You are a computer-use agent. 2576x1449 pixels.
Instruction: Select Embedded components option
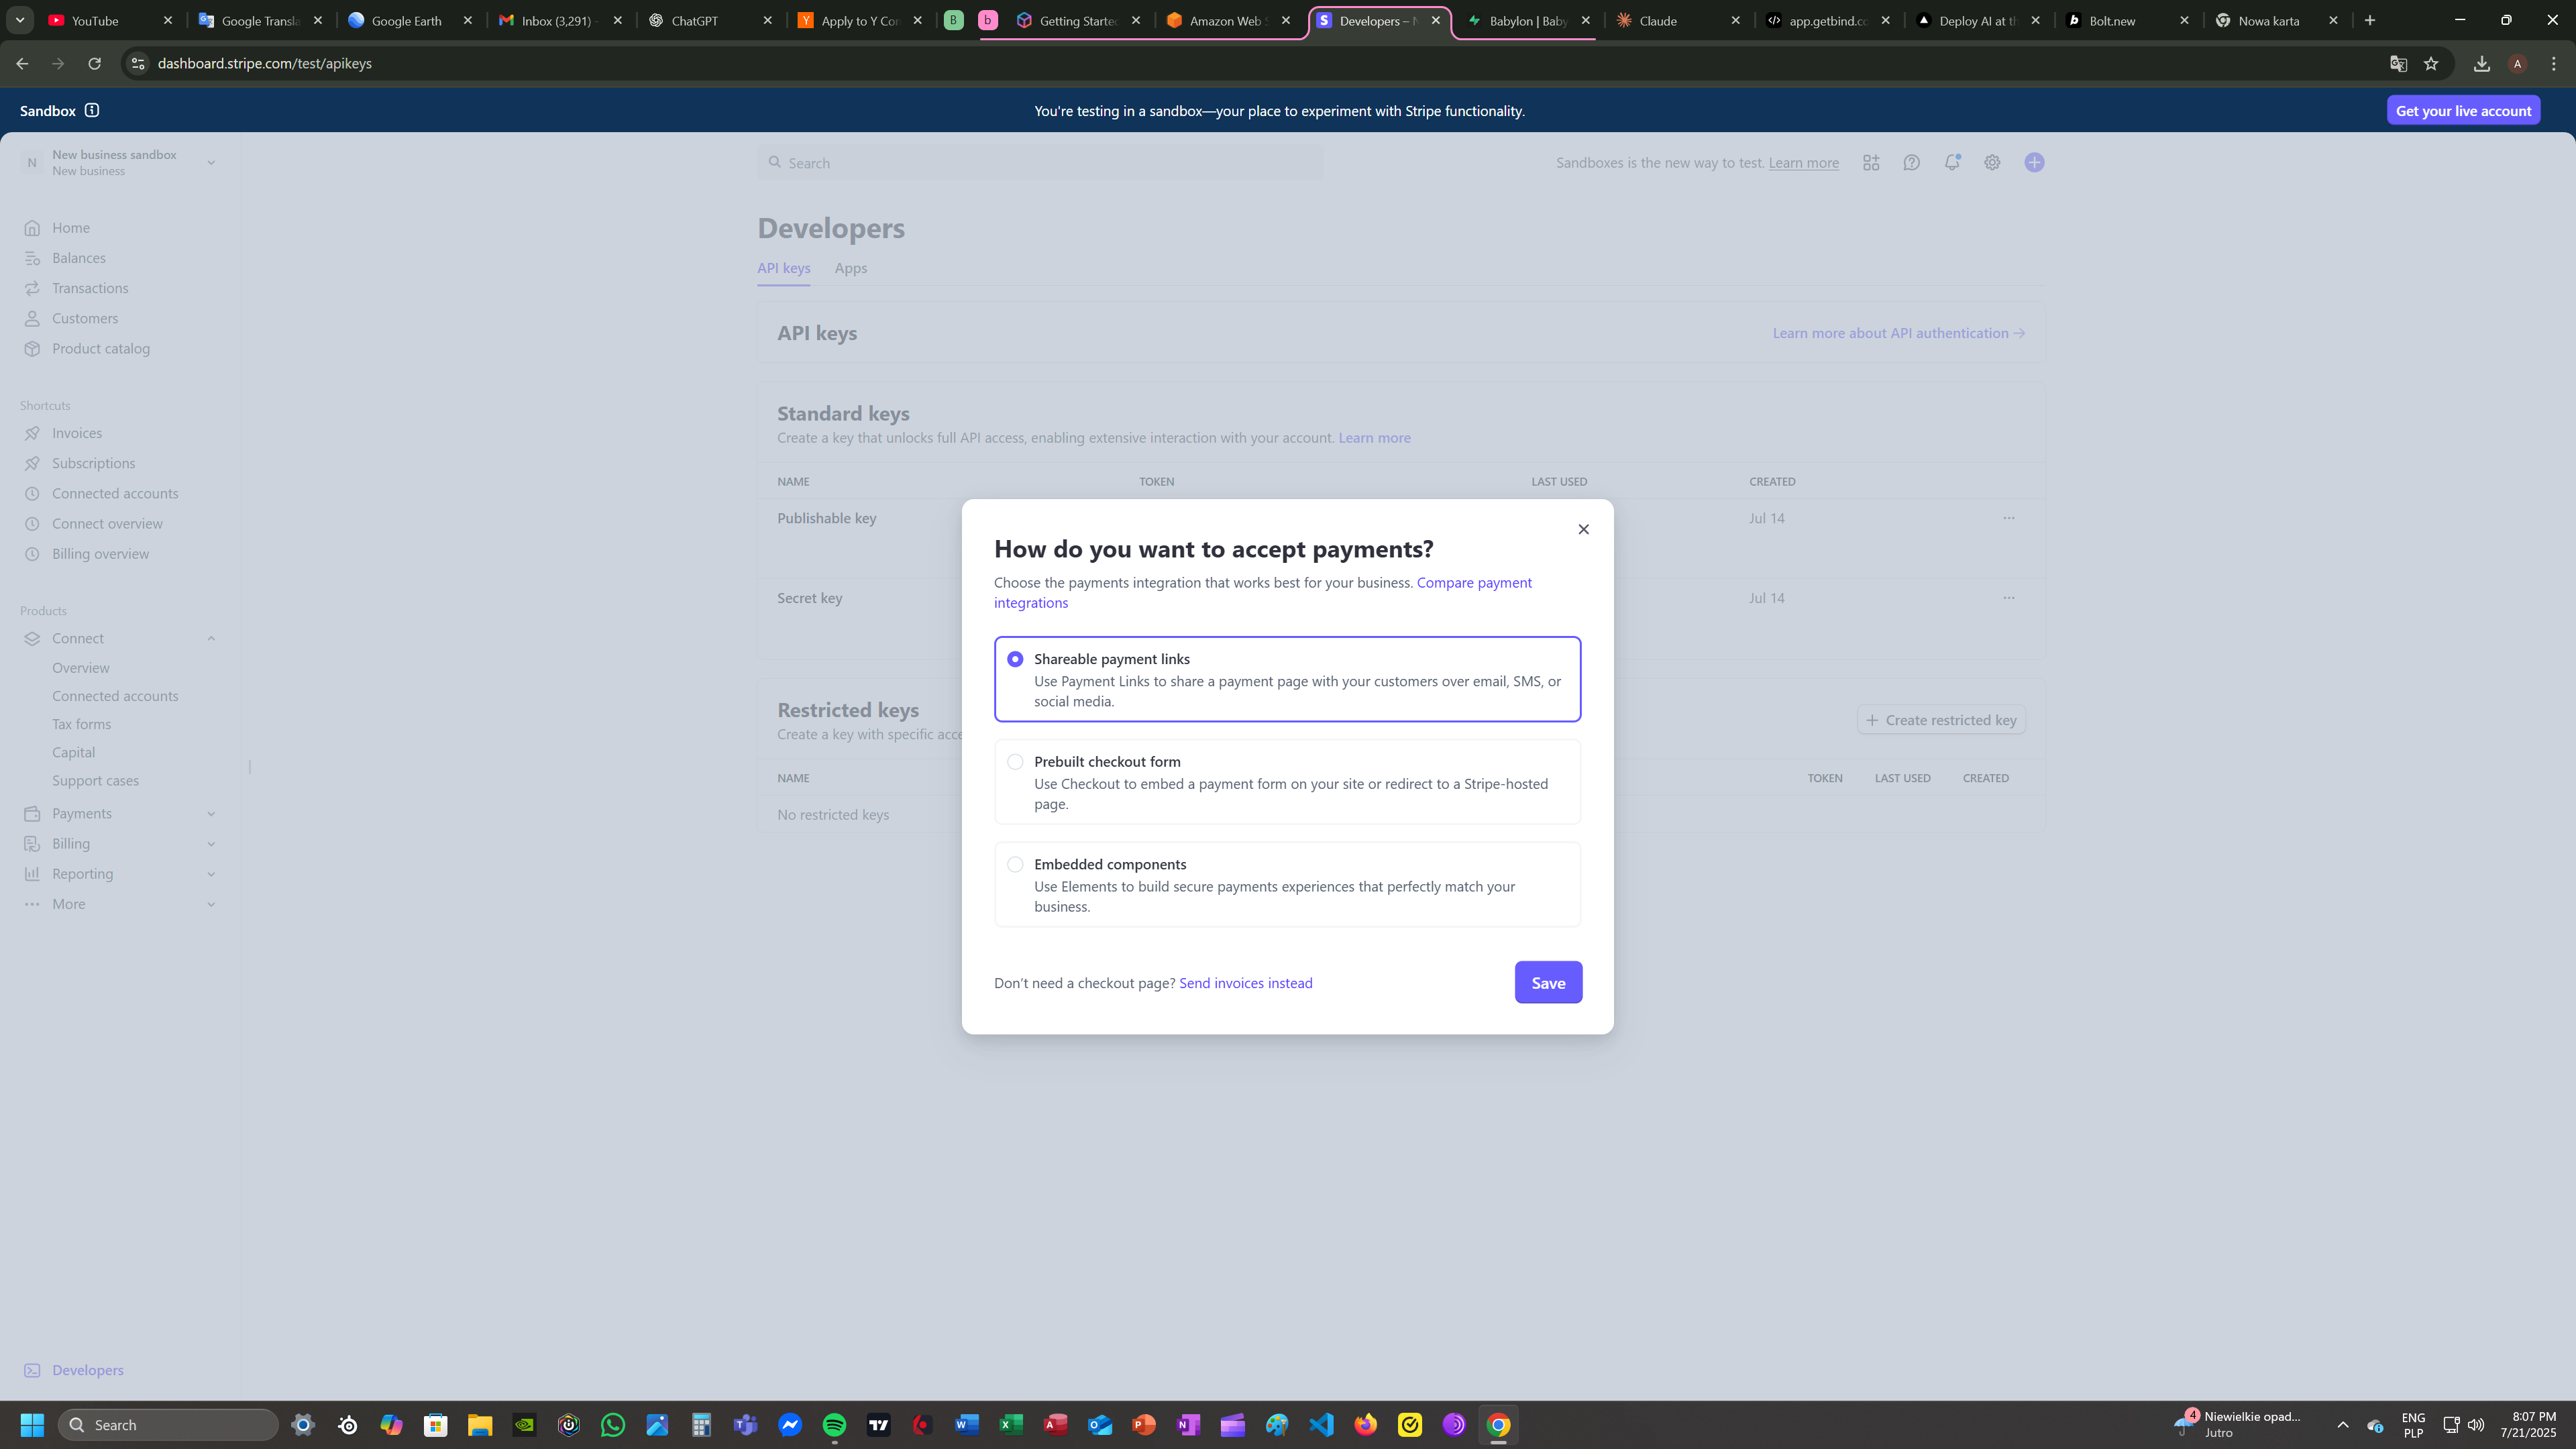[x=1015, y=864]
